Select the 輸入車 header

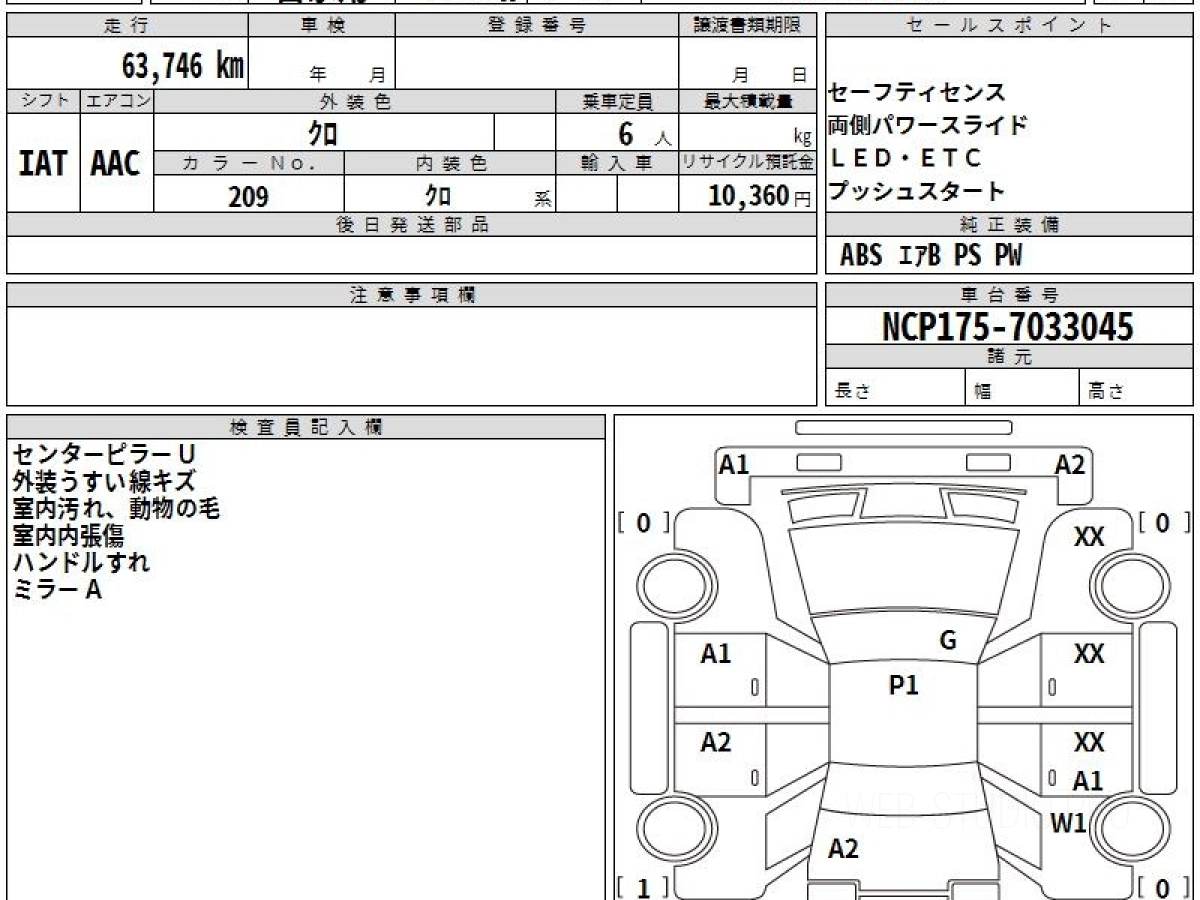617,163
